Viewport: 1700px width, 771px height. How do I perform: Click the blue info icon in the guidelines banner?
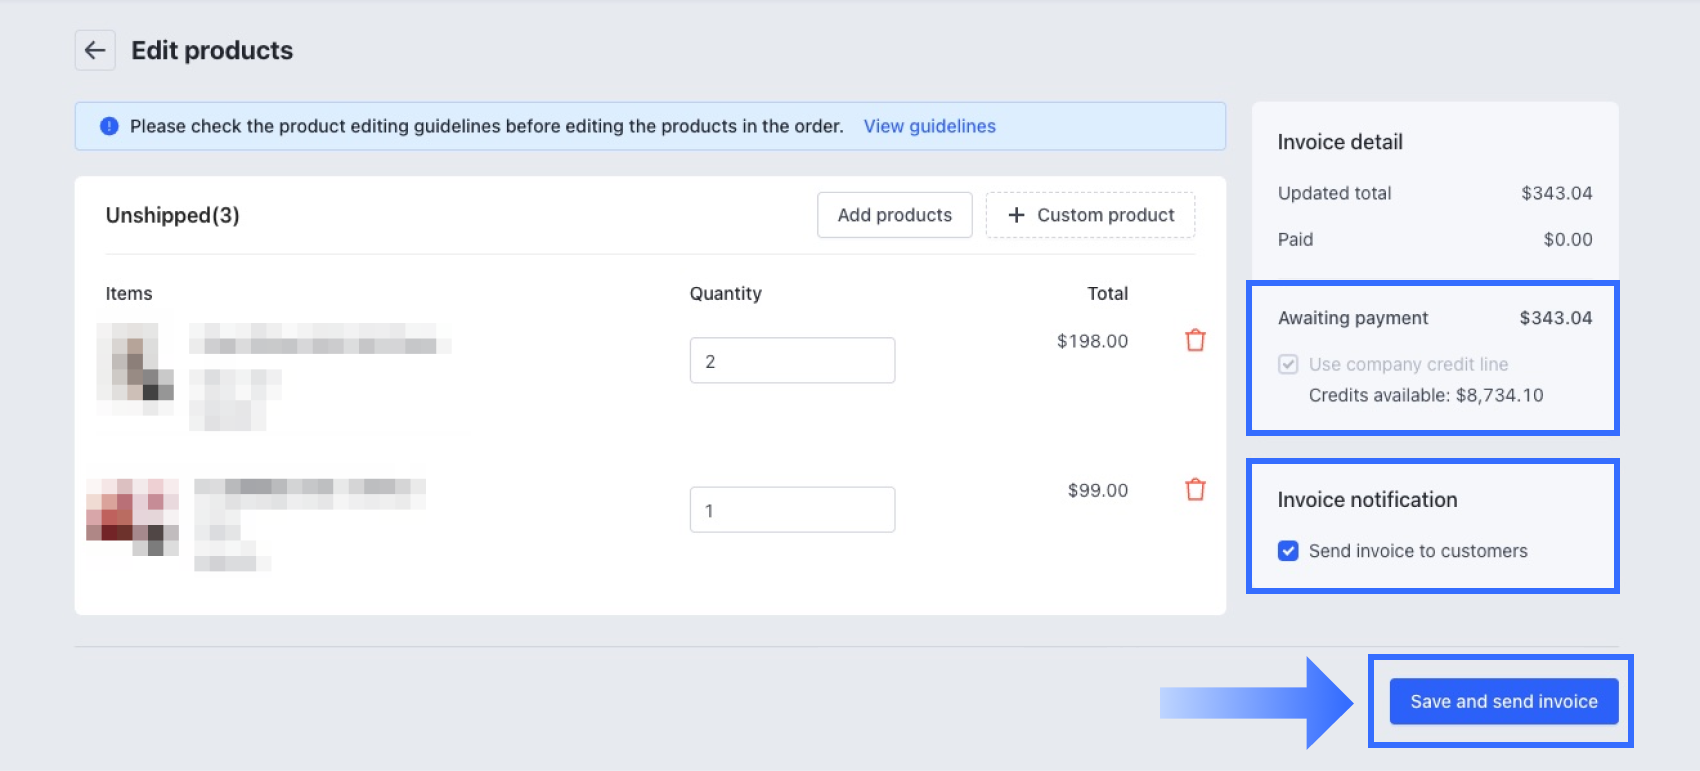[109, 126]
